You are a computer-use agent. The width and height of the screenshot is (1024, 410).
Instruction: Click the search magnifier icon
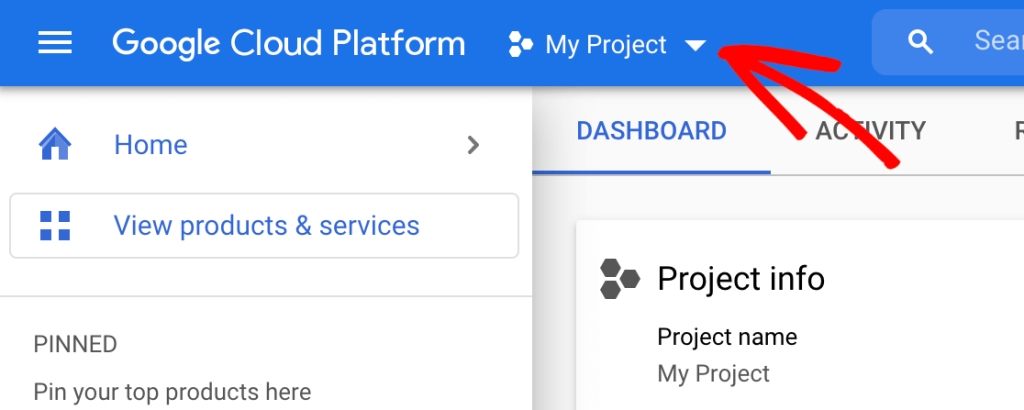point(919,42)
